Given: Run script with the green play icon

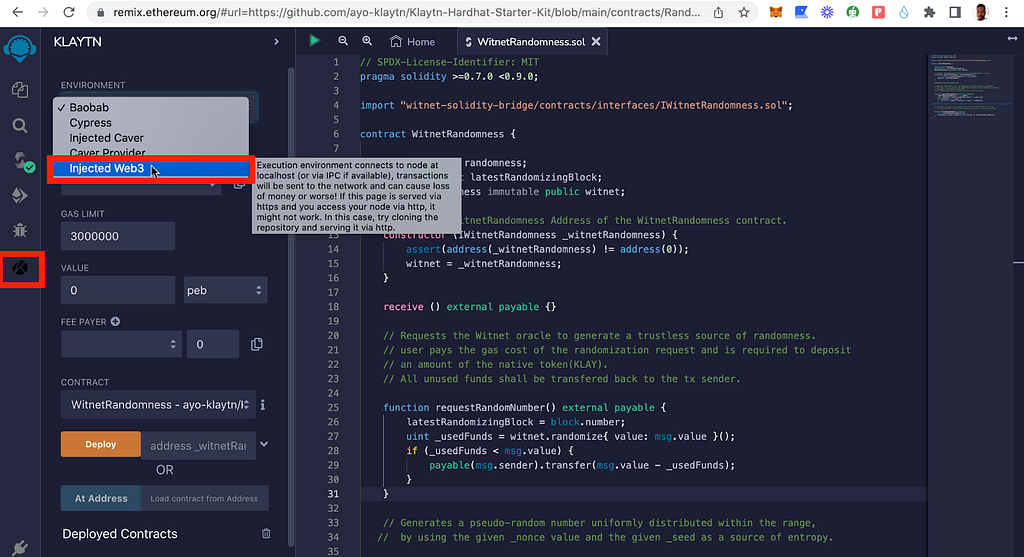Looking at the screenshot, I should tap(314, 40).
